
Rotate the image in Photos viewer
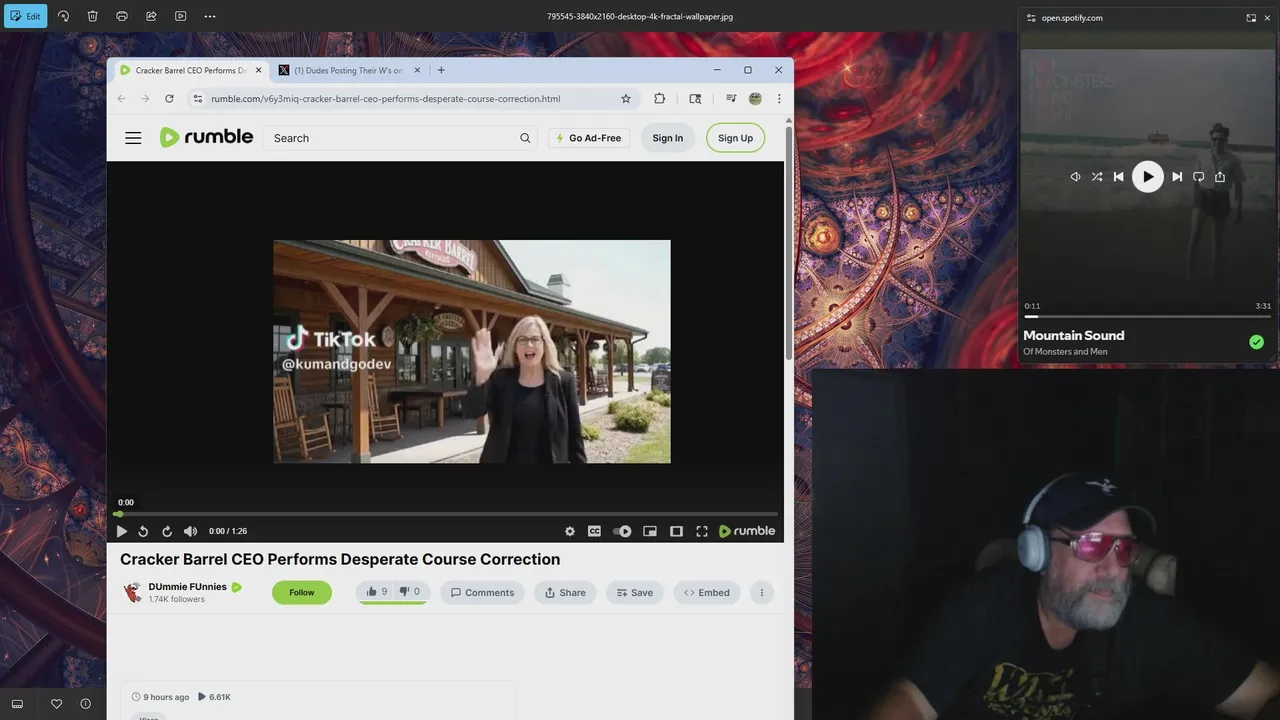click(x=63, y=16)
